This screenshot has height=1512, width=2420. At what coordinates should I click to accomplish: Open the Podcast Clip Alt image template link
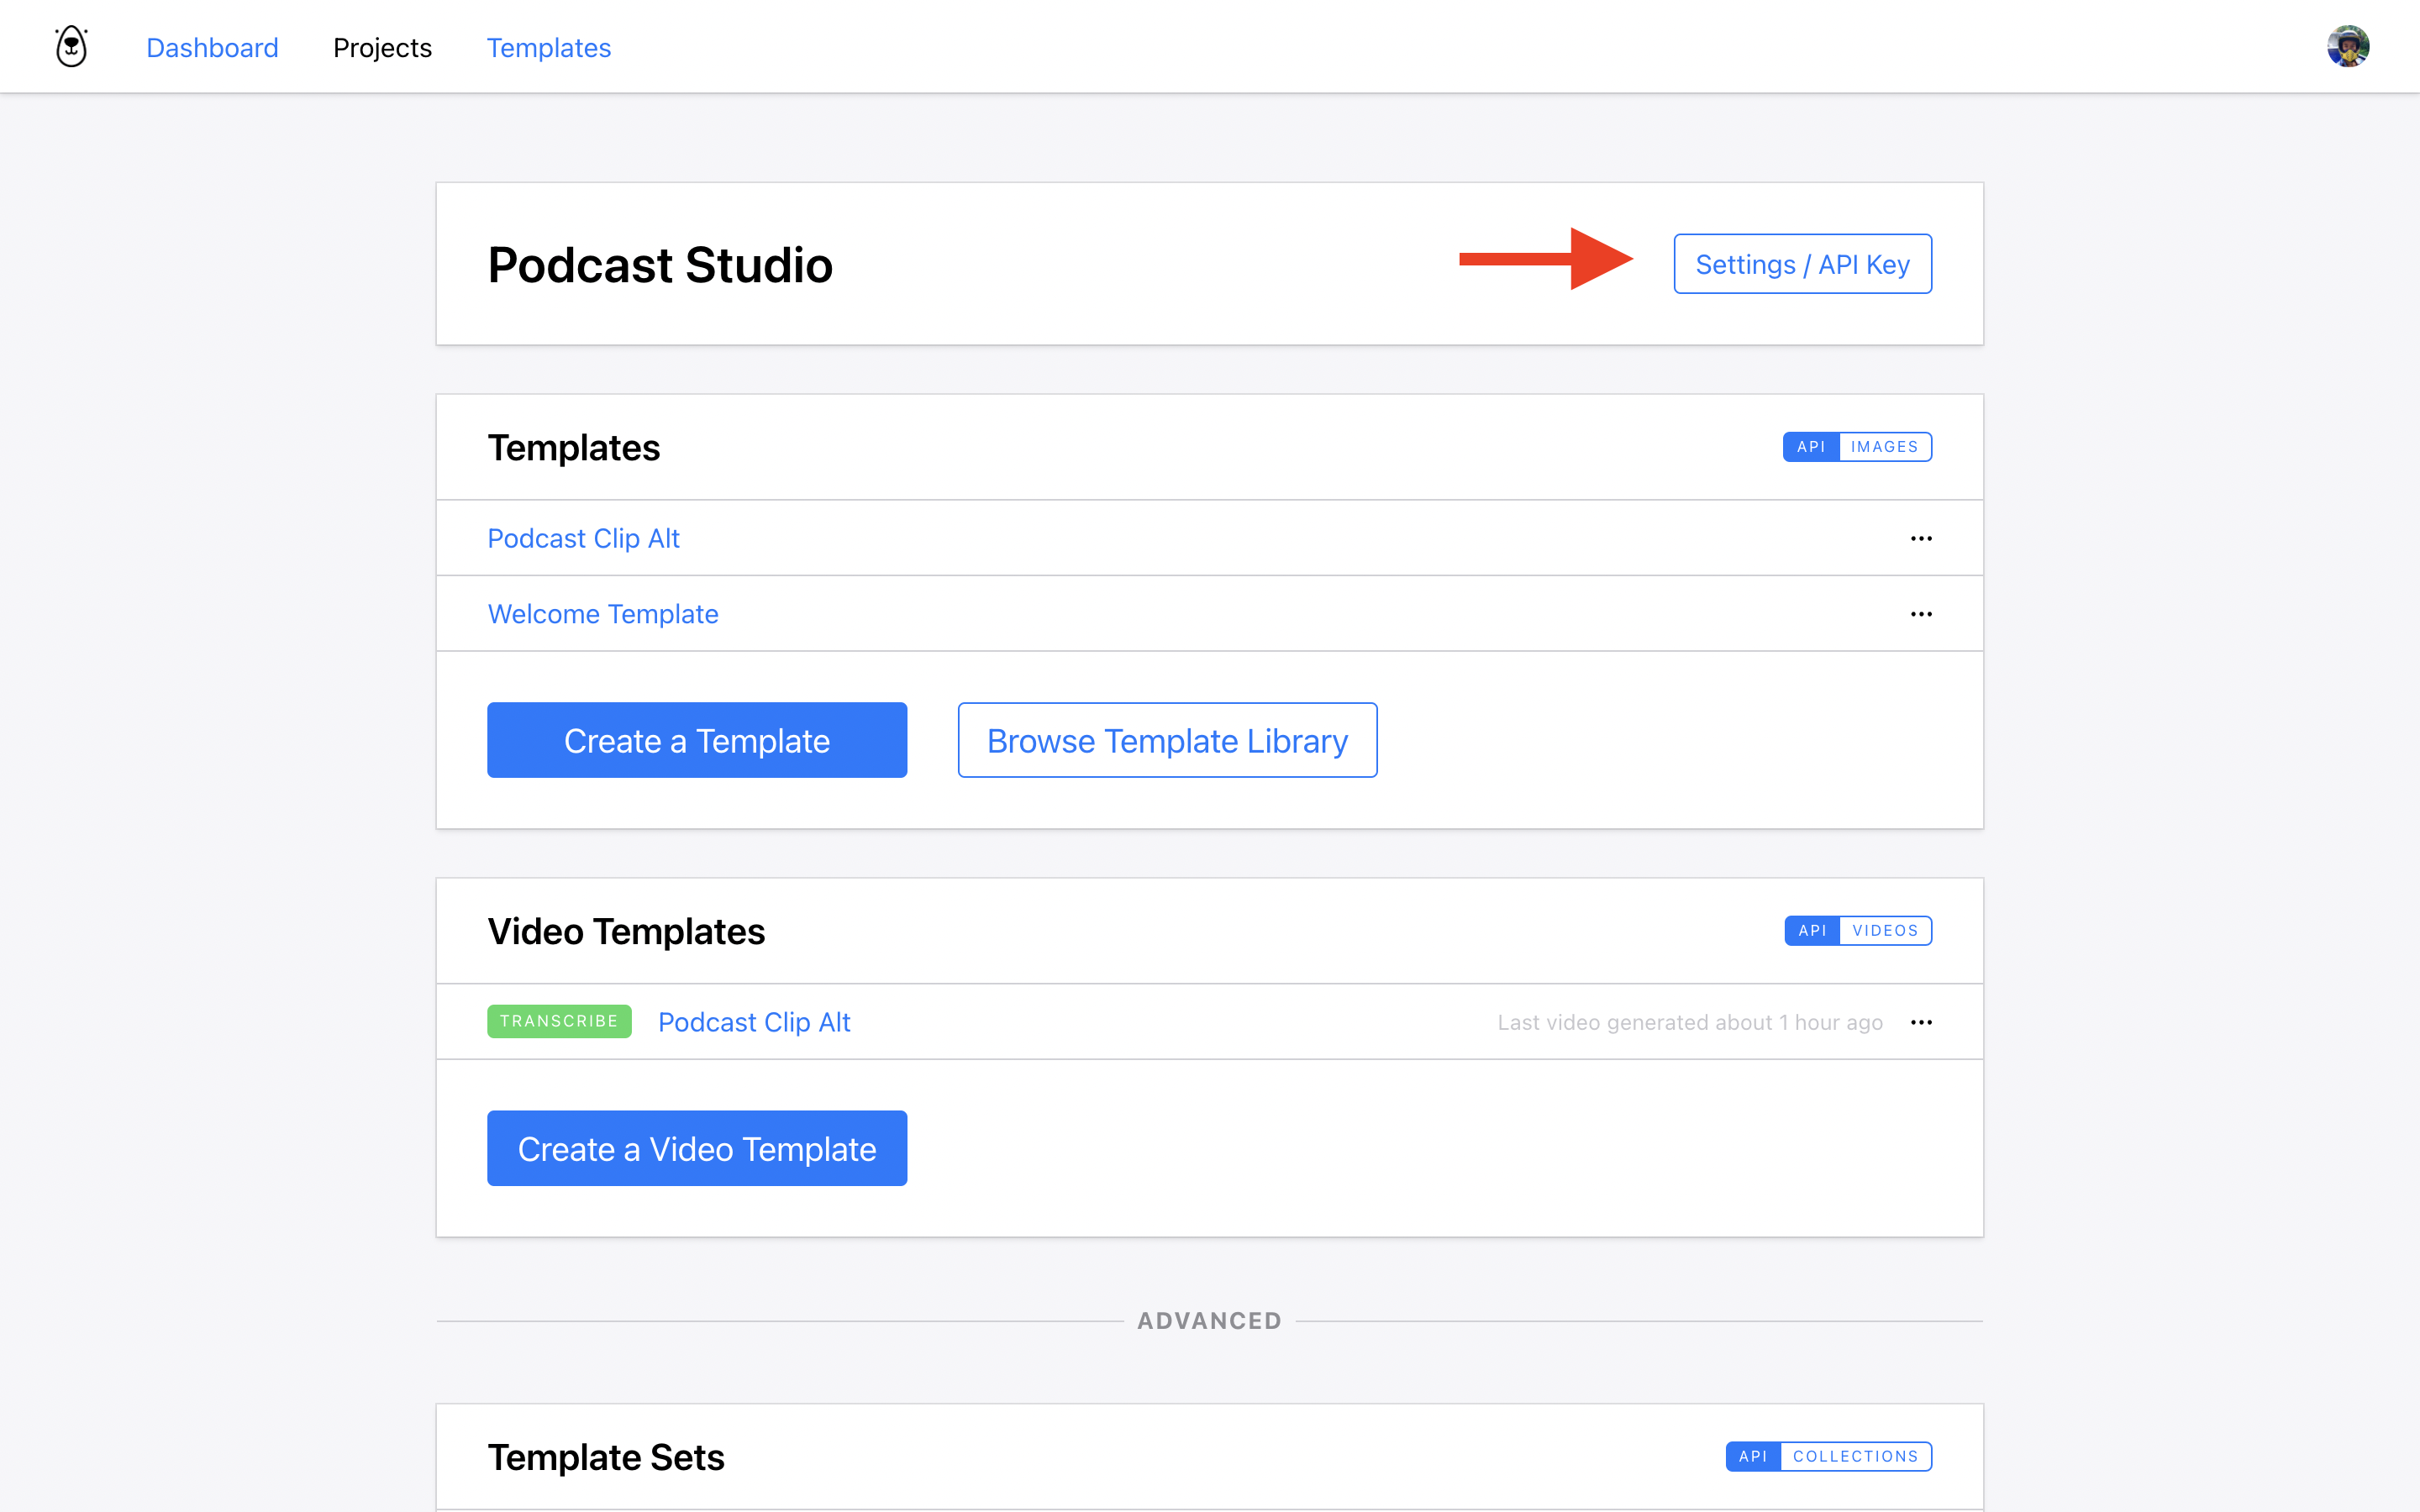[583, 538]
